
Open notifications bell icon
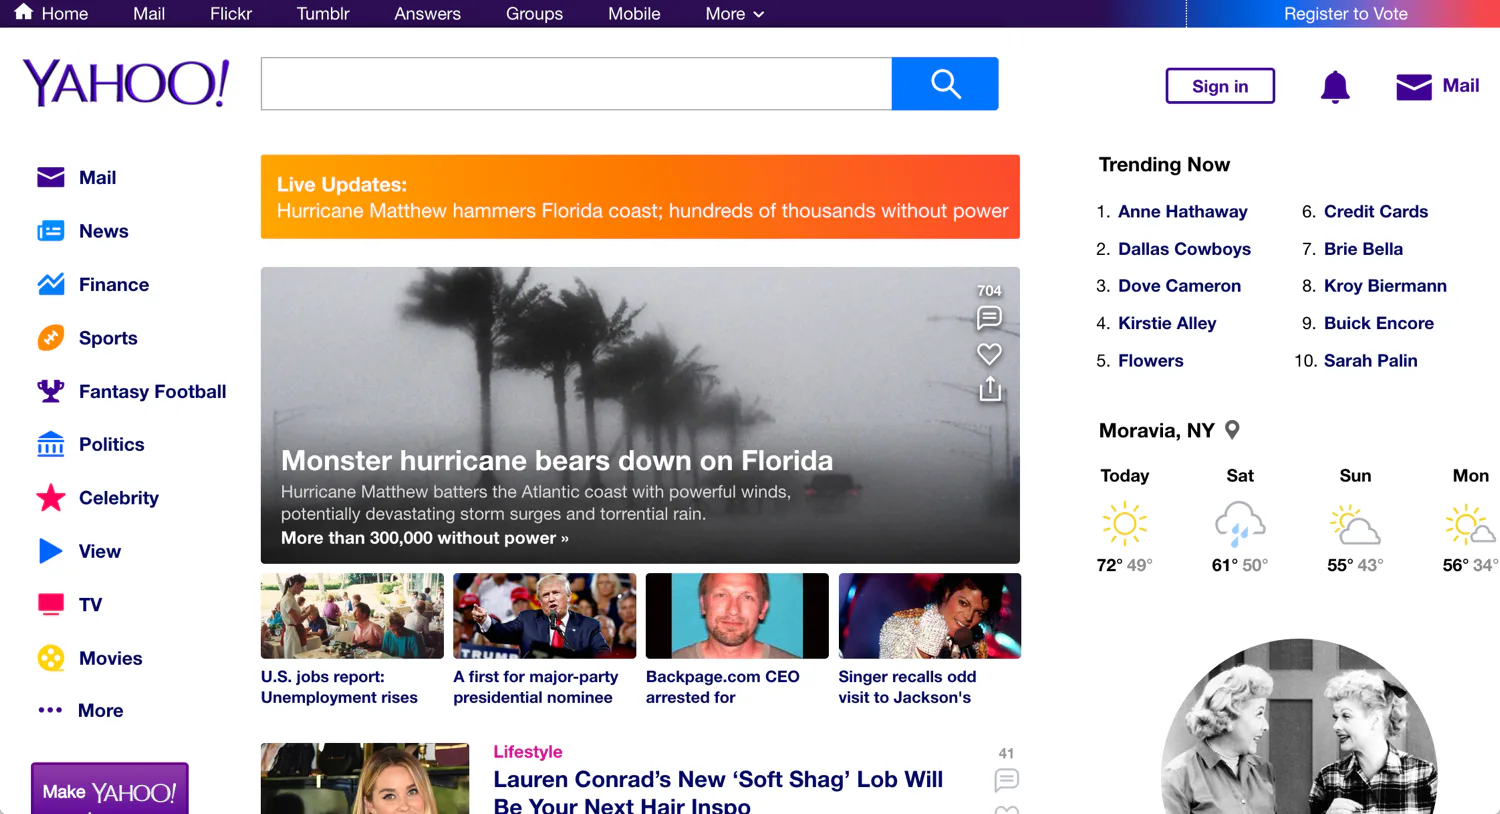click(x=1335, y=87)
